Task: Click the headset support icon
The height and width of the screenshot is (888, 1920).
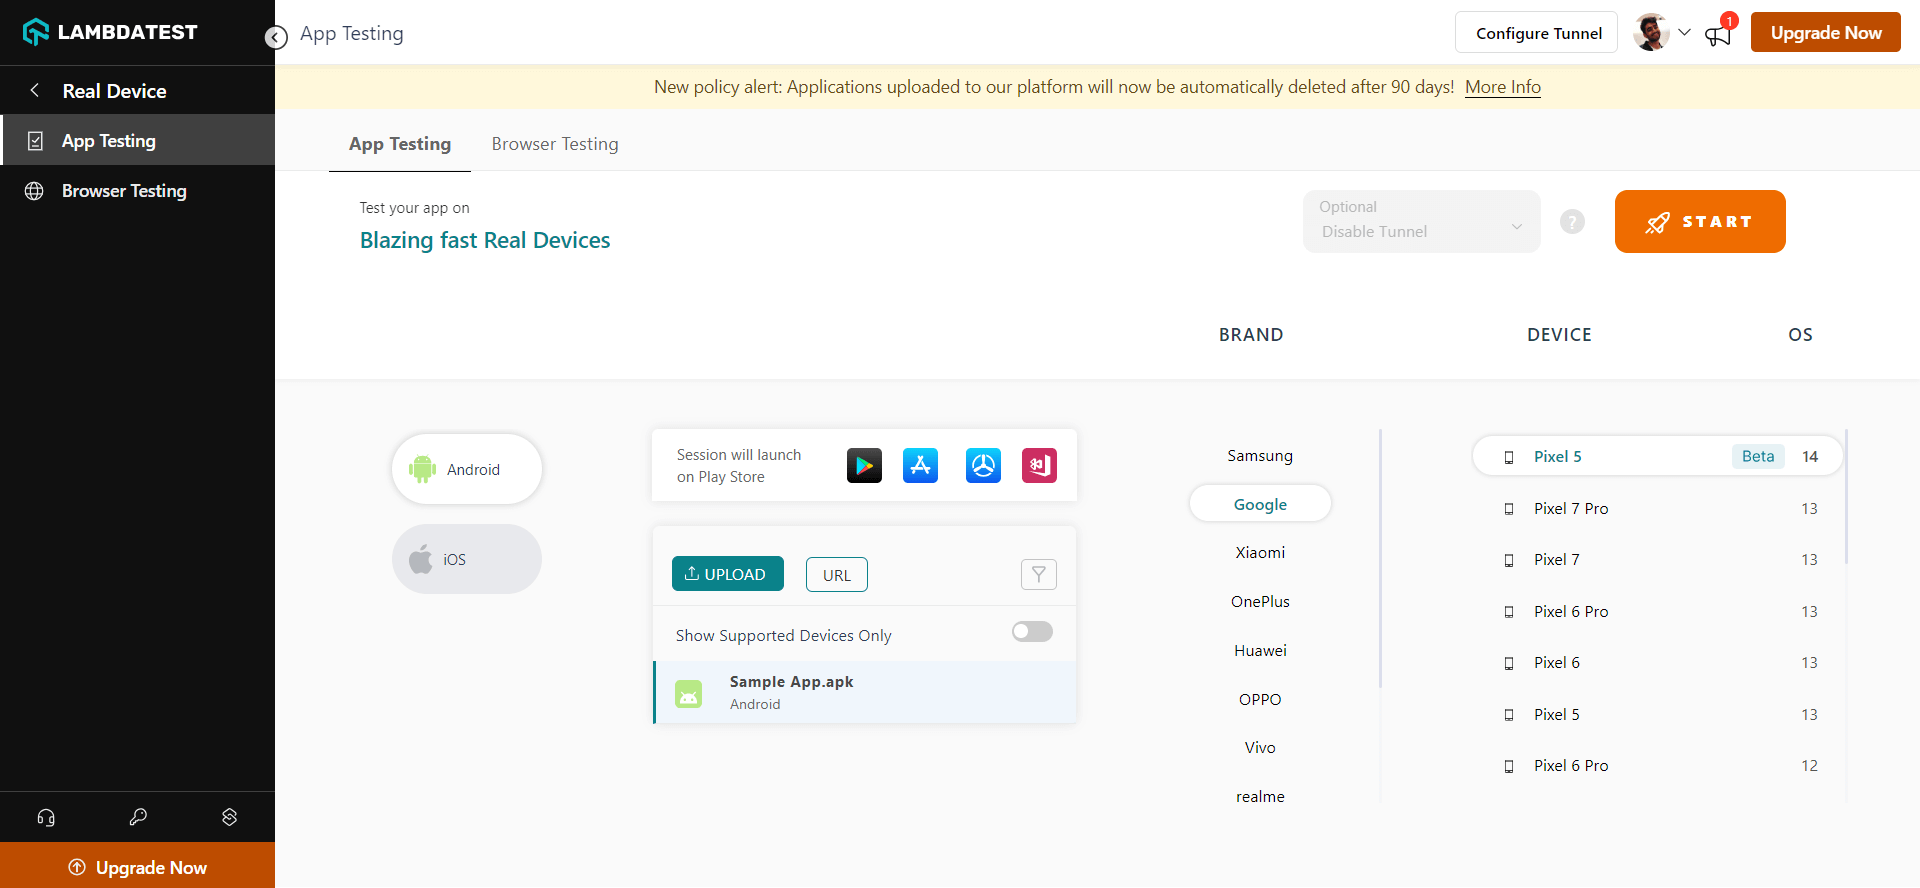Action: coord(46,817)
